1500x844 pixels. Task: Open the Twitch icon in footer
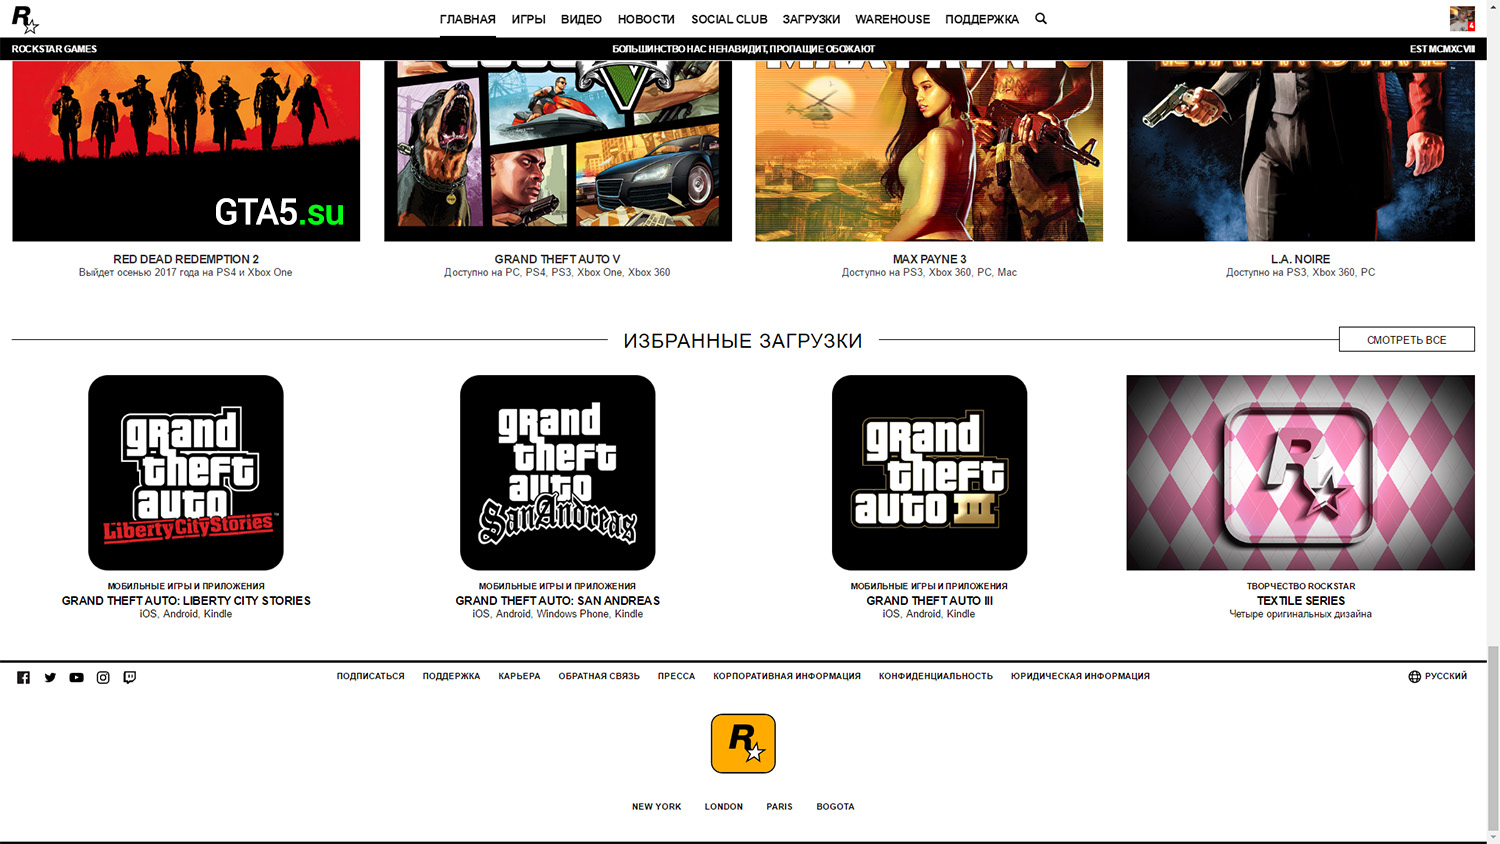pos(130,677)
